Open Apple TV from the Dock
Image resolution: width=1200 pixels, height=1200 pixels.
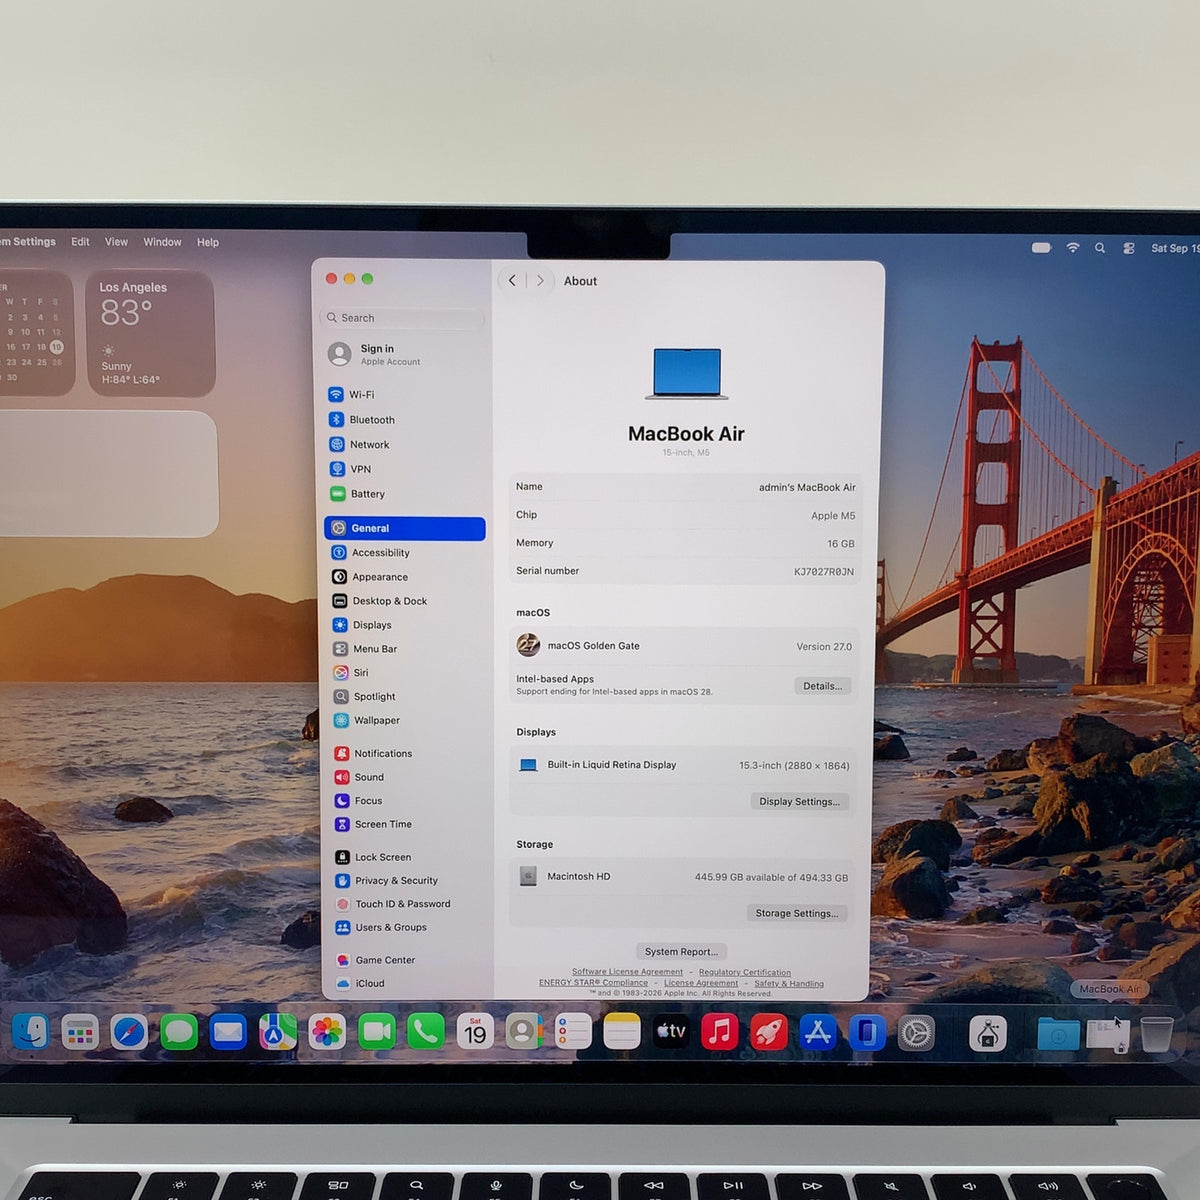(670, 1032)
